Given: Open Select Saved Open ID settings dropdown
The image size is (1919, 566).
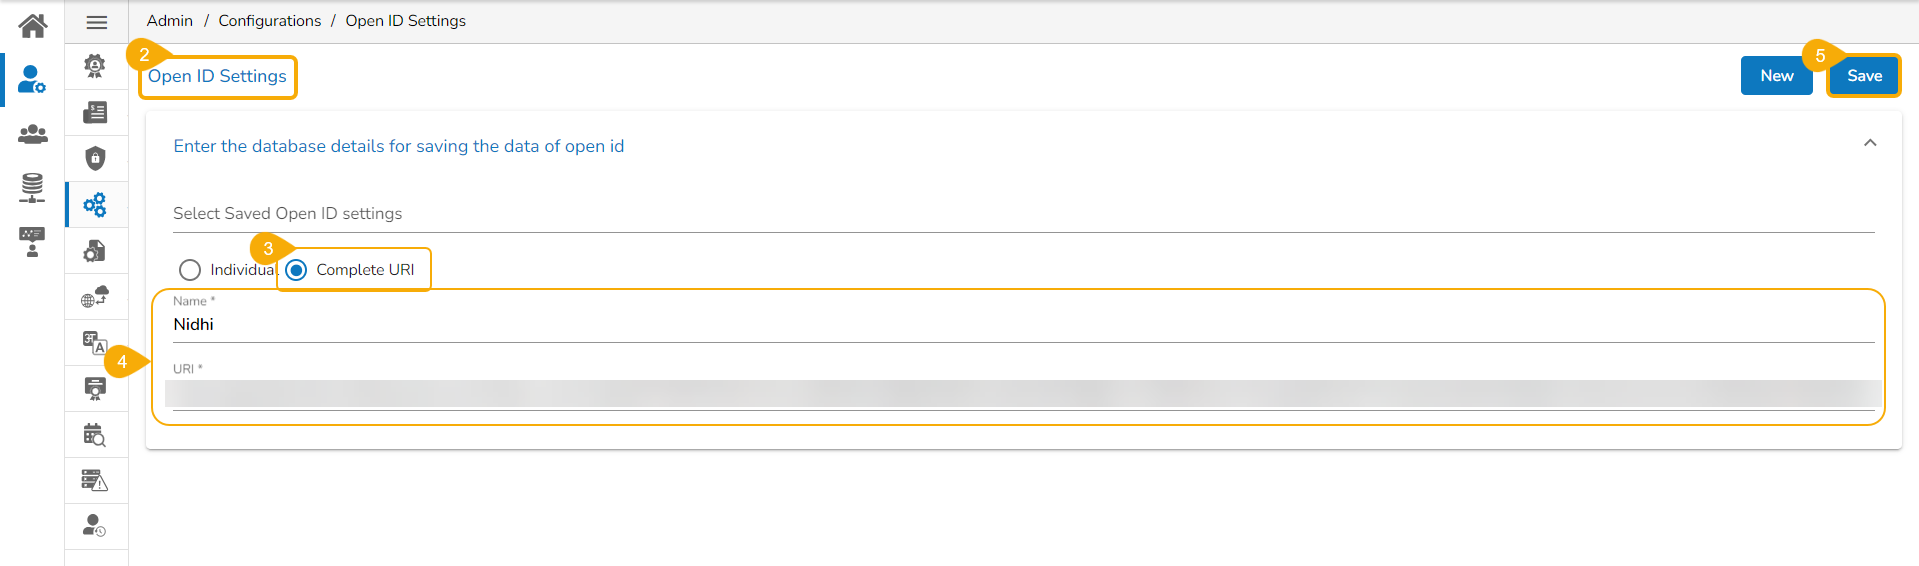Looking at the screenshot, I should 1022,214.
